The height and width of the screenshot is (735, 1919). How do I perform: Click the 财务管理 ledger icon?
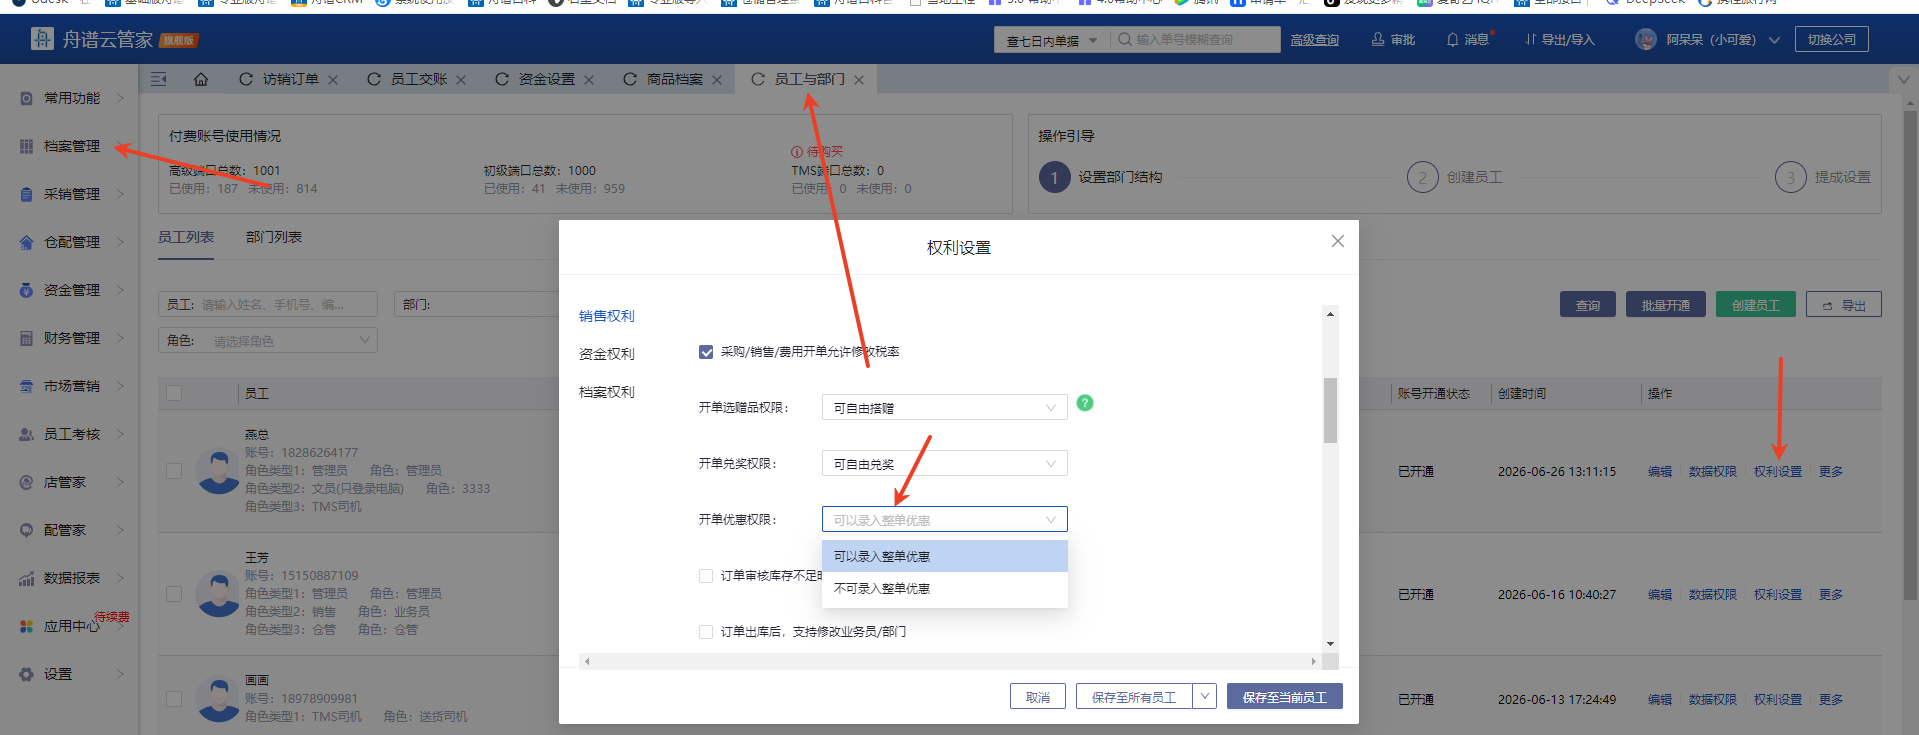point(27,338)
